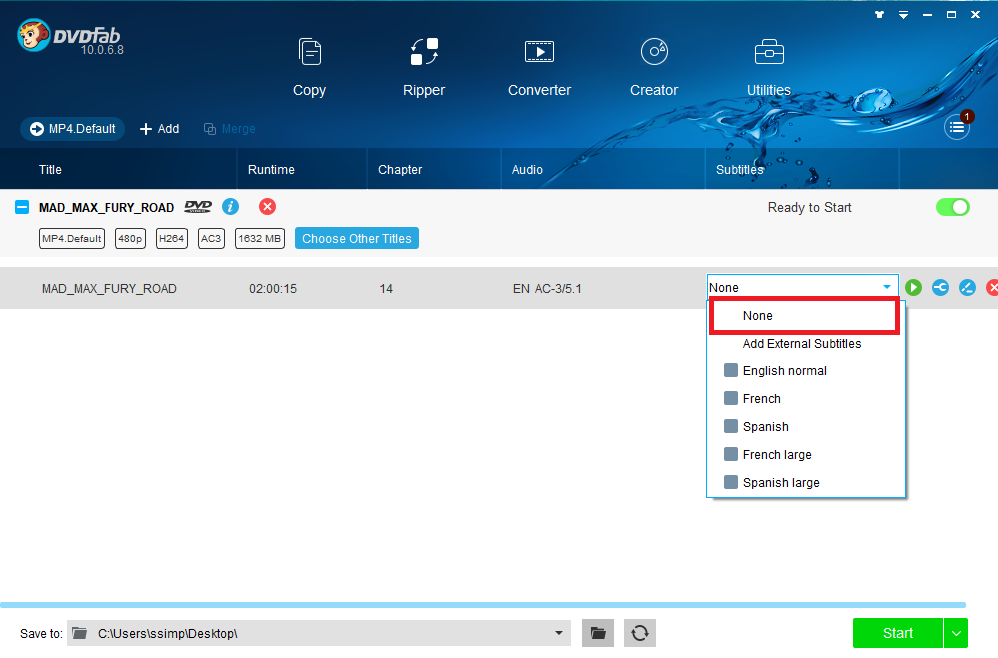Preview the title with green play button
998x658 pixels.
[x=913, y=288]
